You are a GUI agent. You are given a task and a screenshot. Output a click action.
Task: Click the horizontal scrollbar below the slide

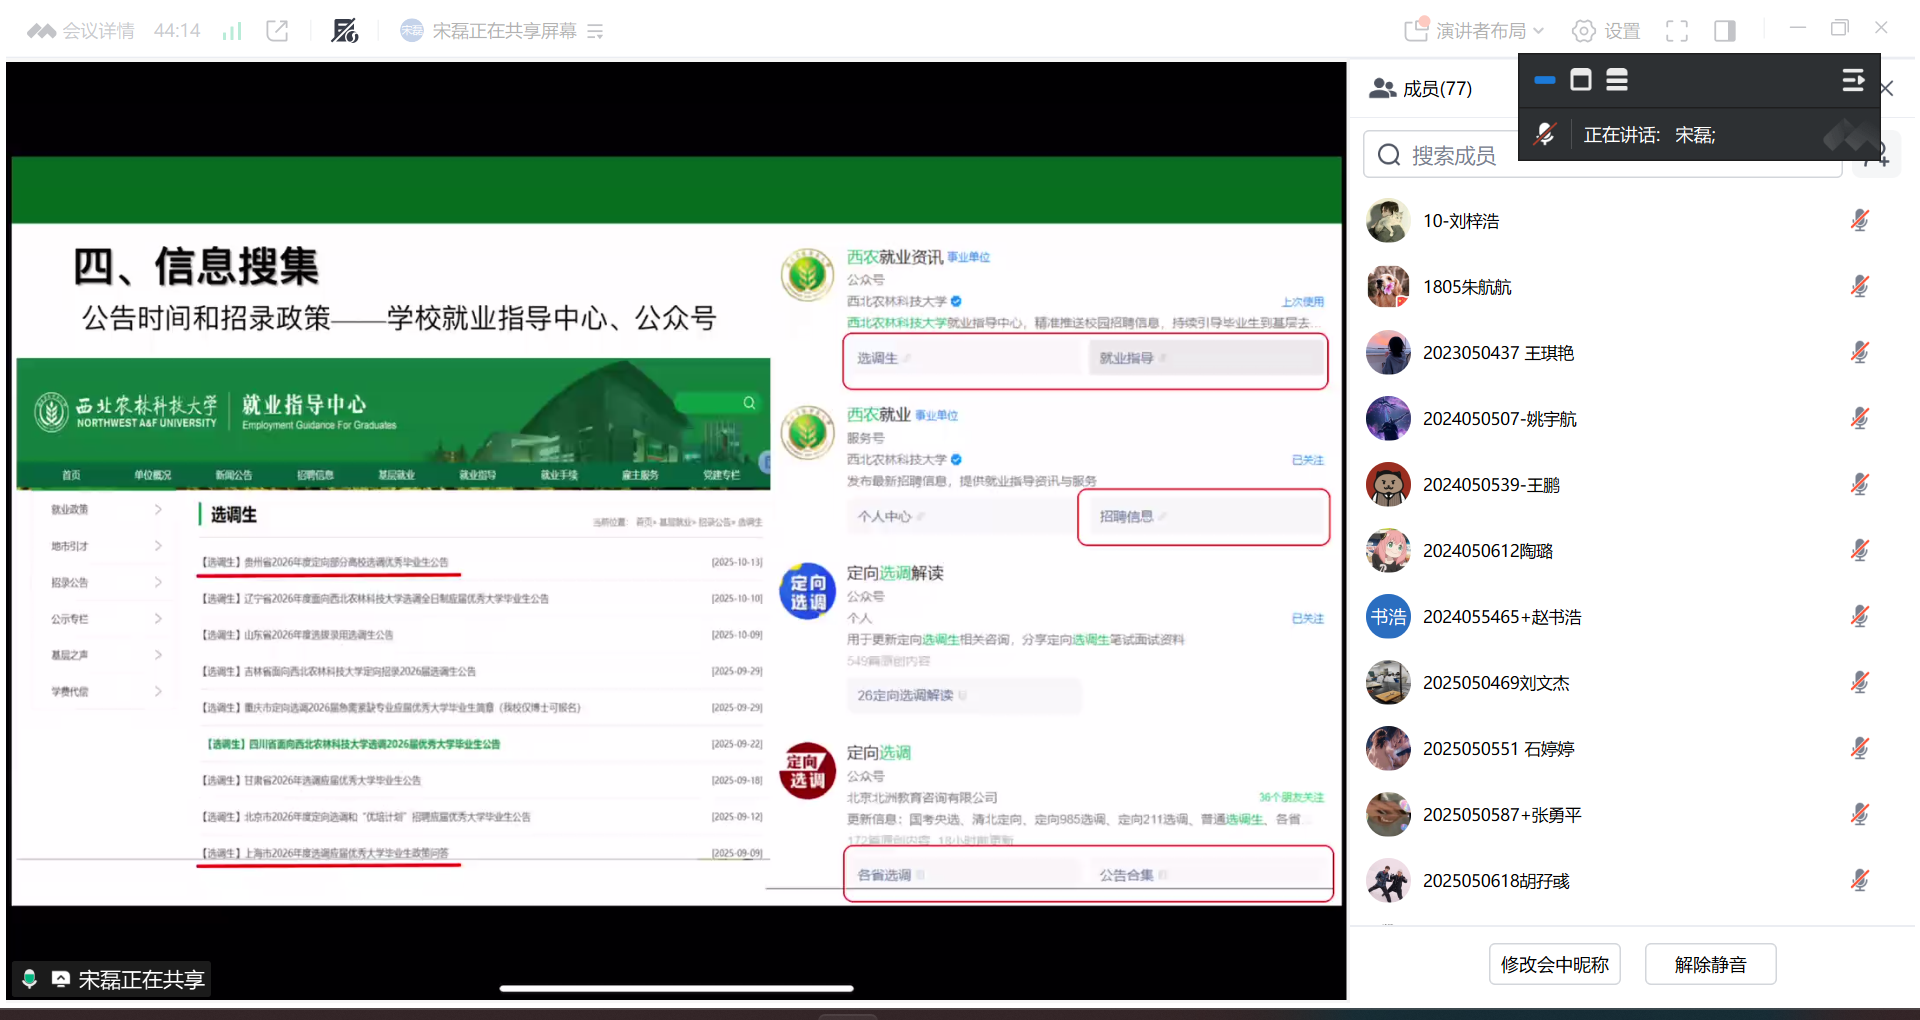678,989
